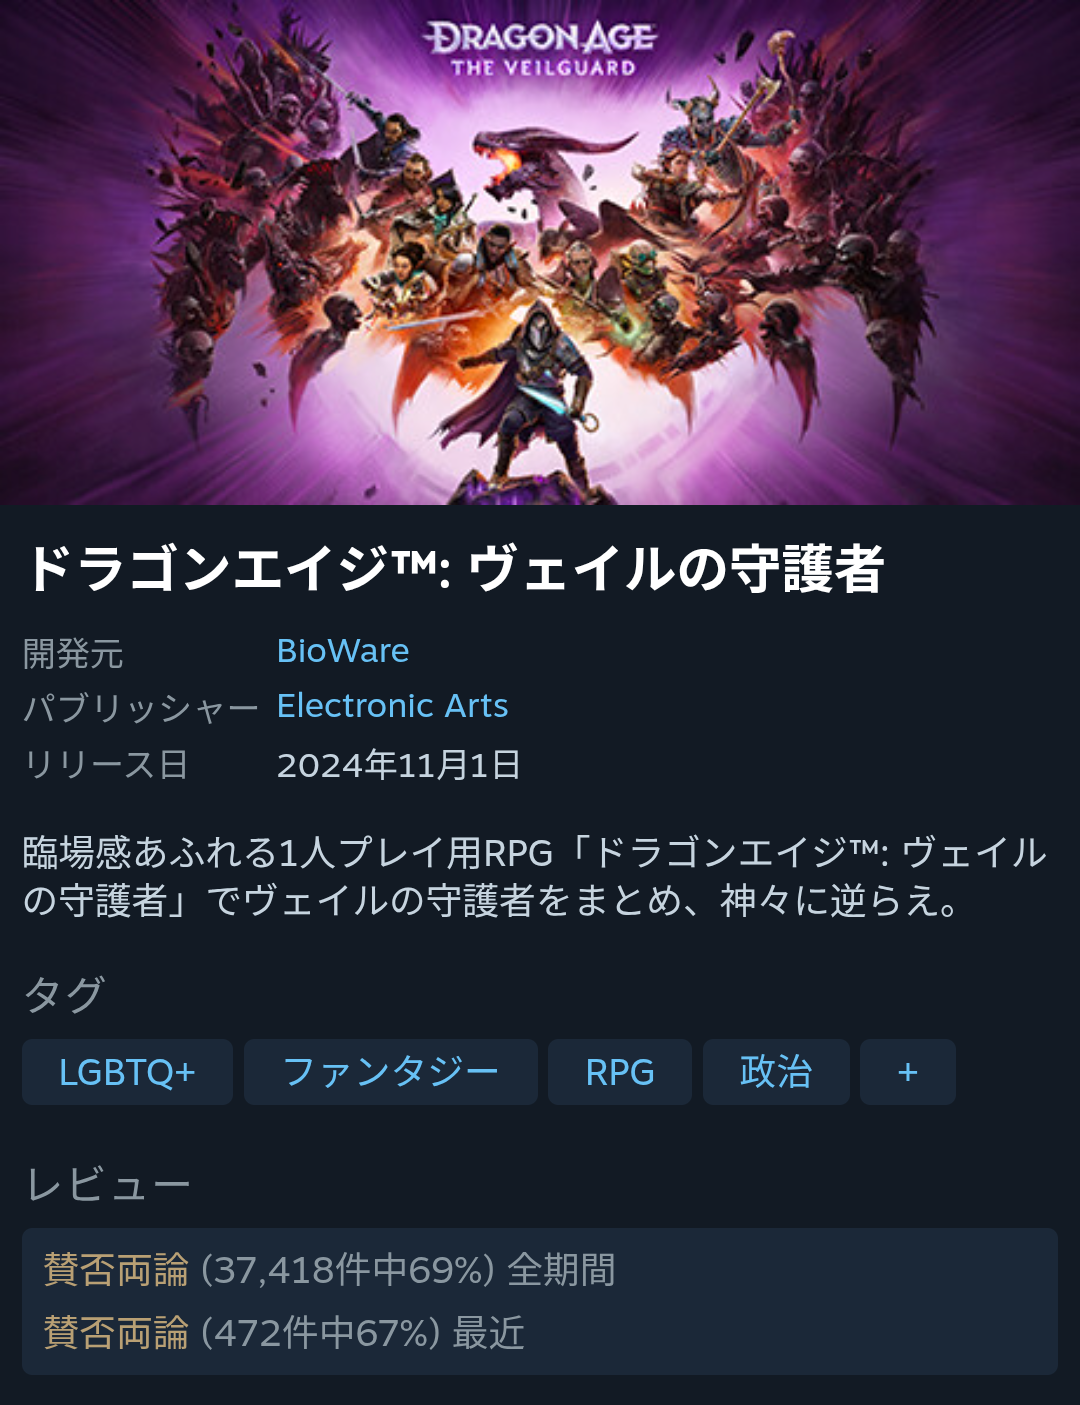Click the リリース日 label
The image size is (1080, 1405).
106,765
